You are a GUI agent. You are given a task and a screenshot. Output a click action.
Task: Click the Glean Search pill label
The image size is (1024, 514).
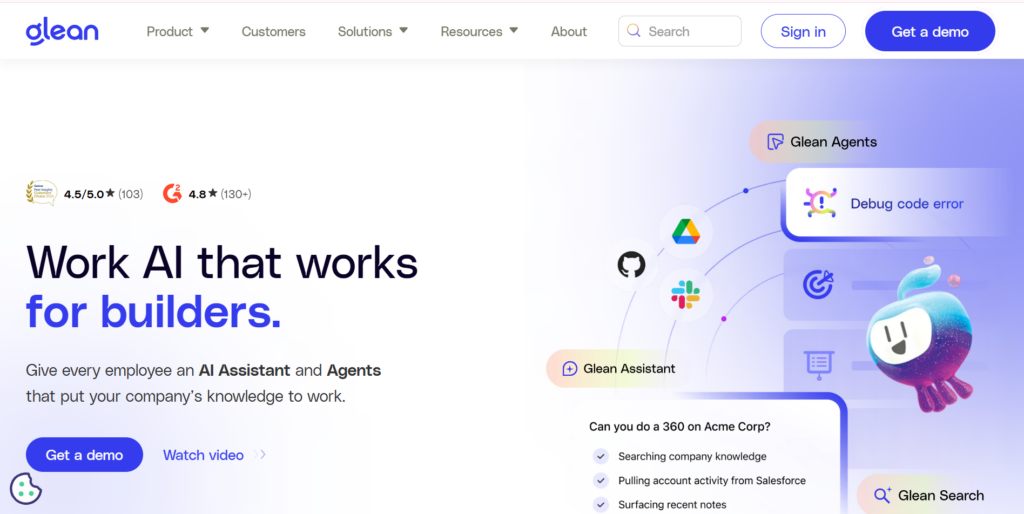pyautogui.click(x=941, y=496)
